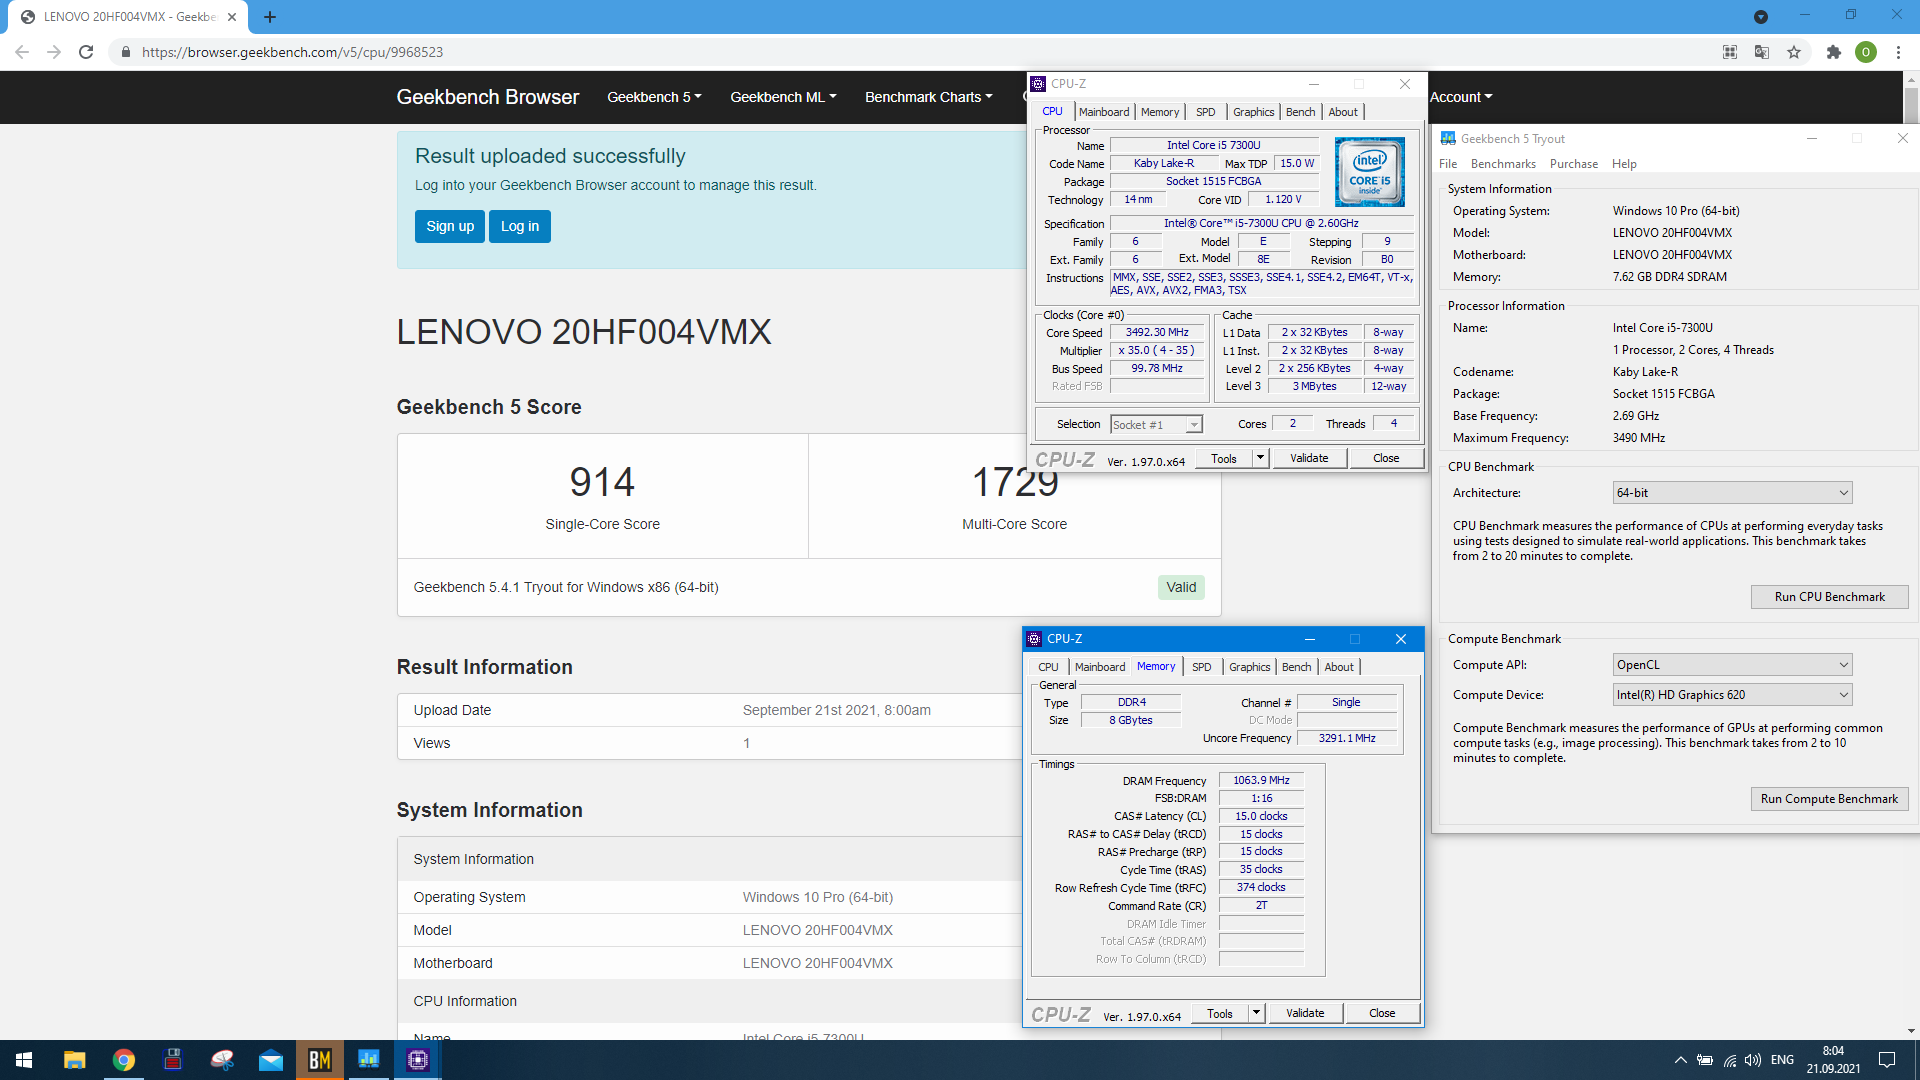The width and height of the screenshot is (1920, 1080).
Task: Open a new browser tab
Action: 270,17
